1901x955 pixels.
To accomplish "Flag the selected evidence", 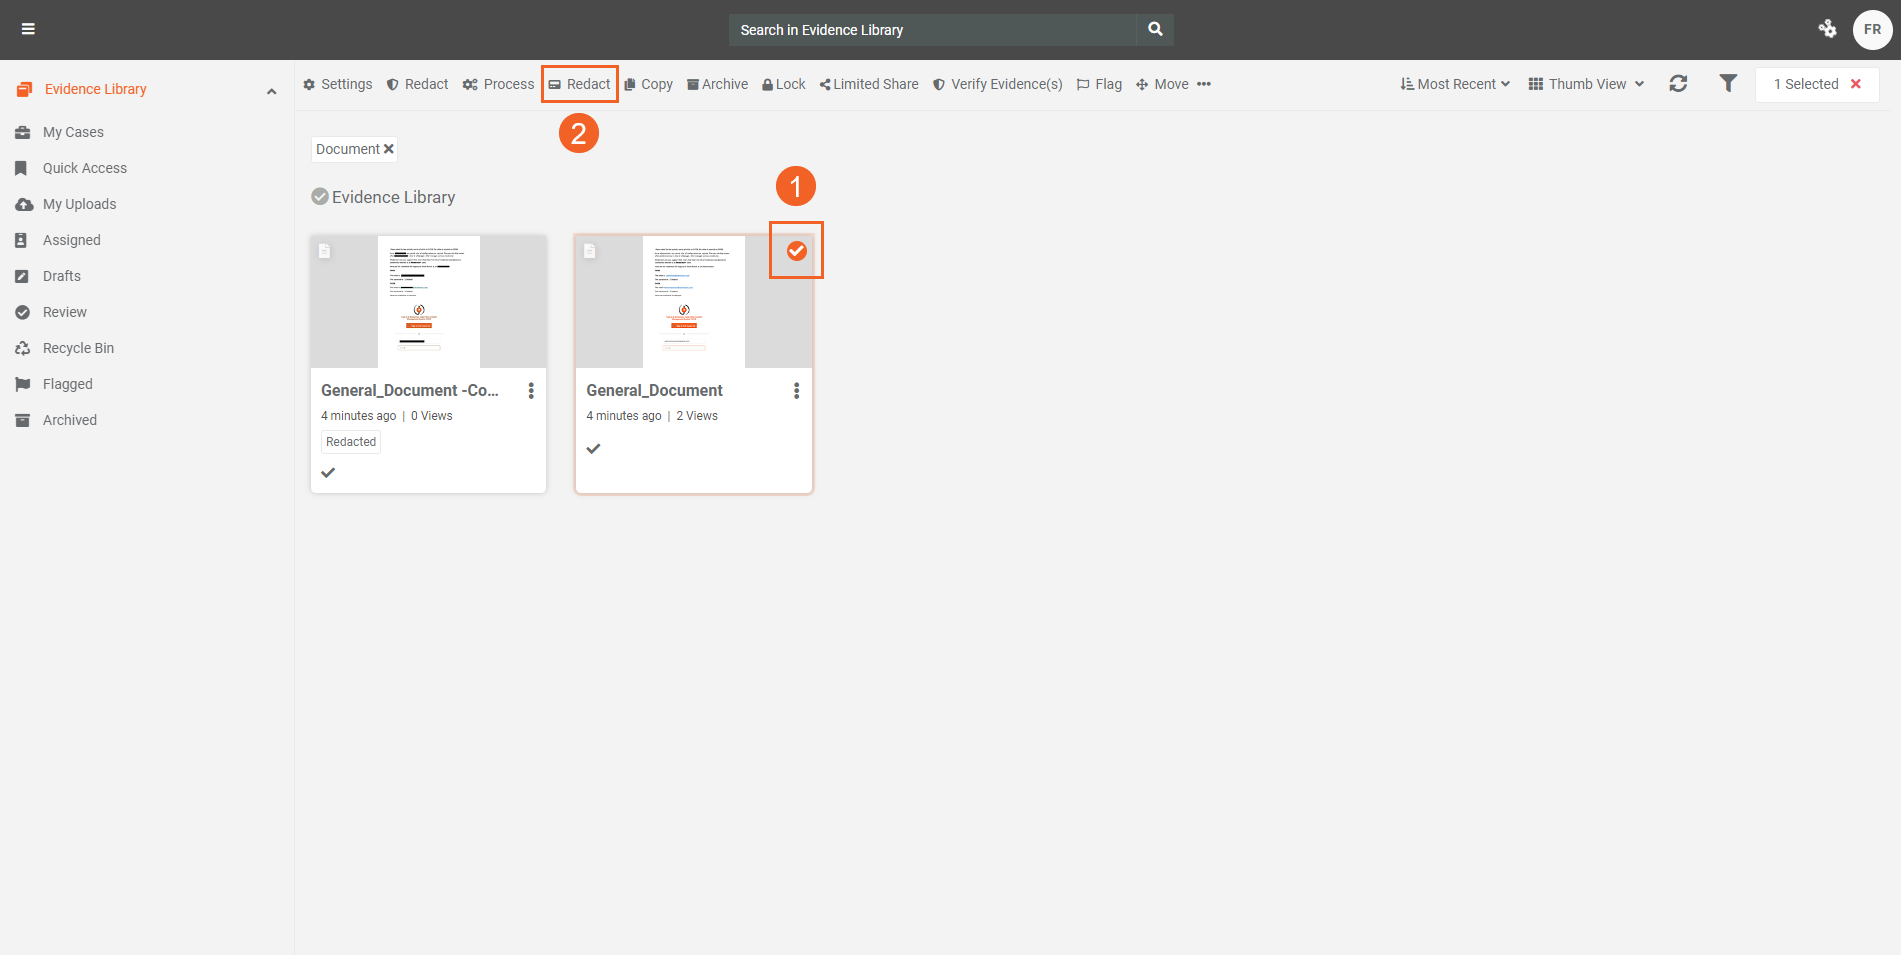I will [1099, 84].
